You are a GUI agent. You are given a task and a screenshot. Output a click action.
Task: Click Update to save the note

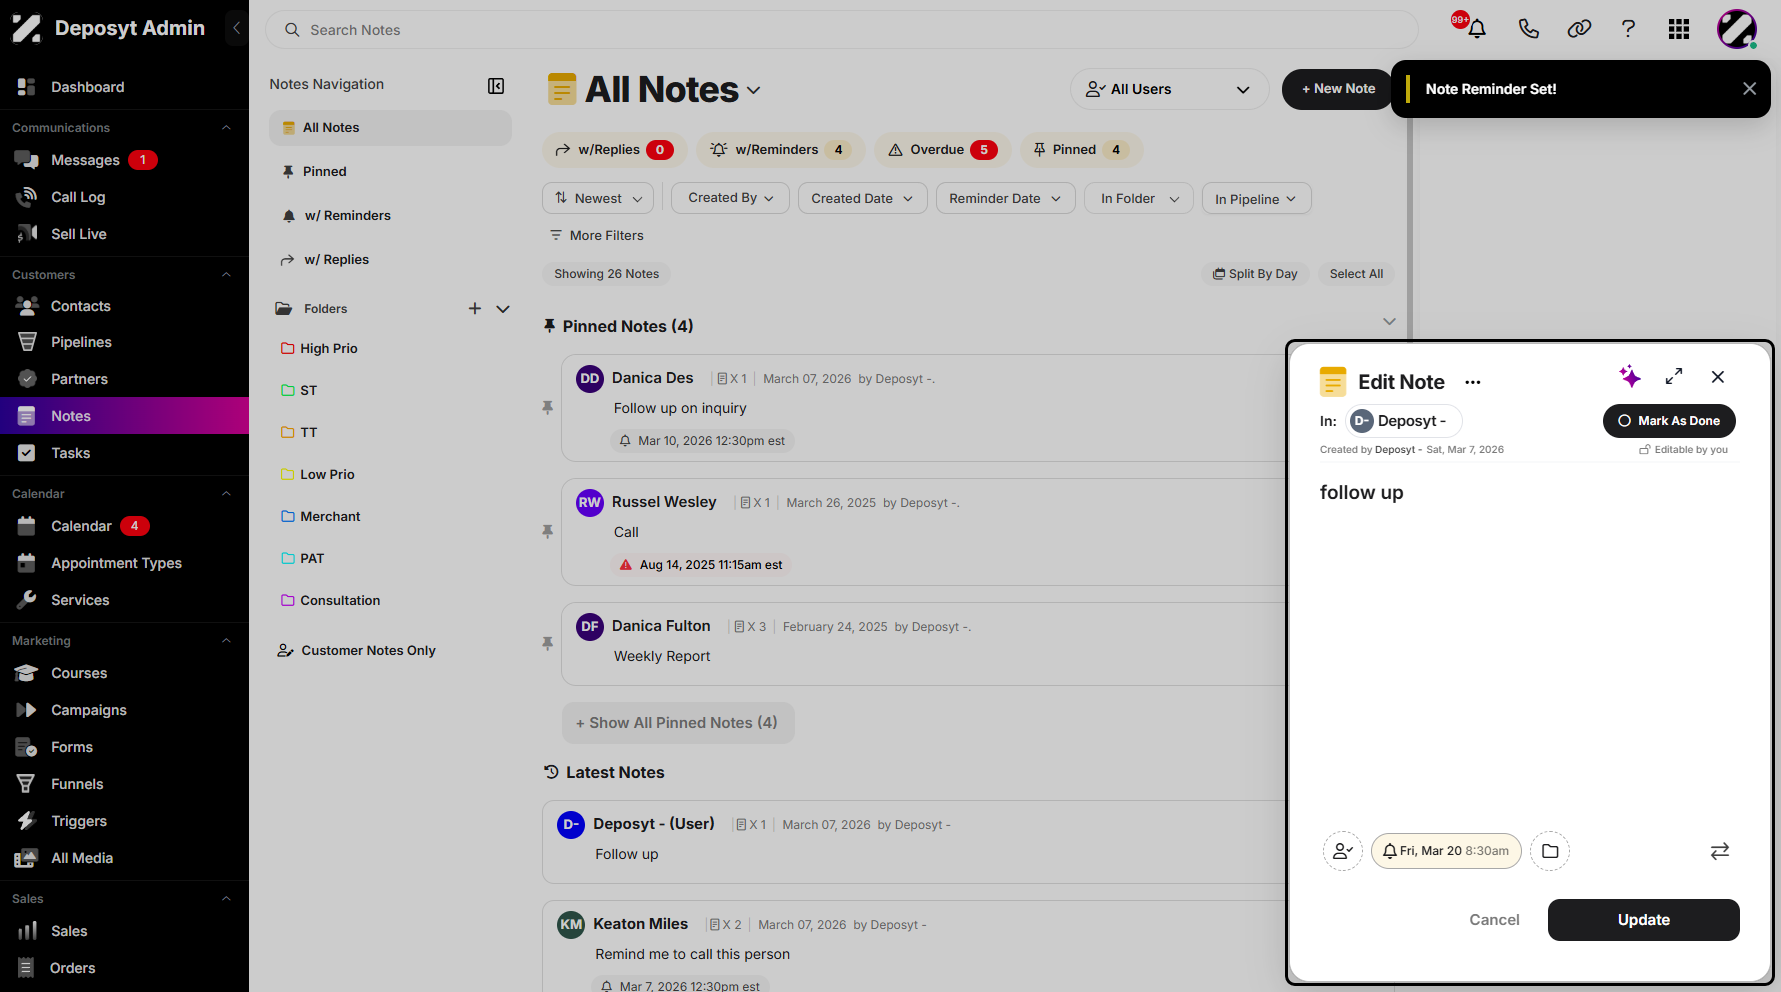[x=1643, y=920]
